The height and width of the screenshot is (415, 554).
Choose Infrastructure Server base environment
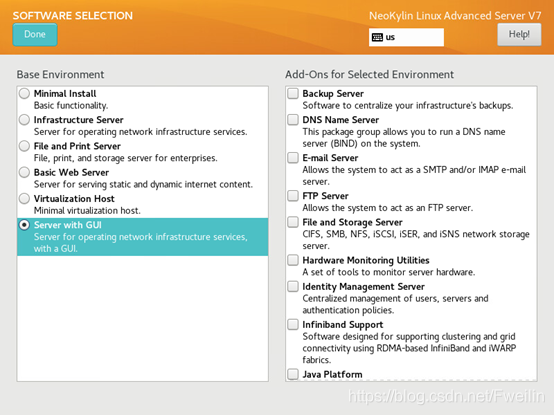click(24, 120)
